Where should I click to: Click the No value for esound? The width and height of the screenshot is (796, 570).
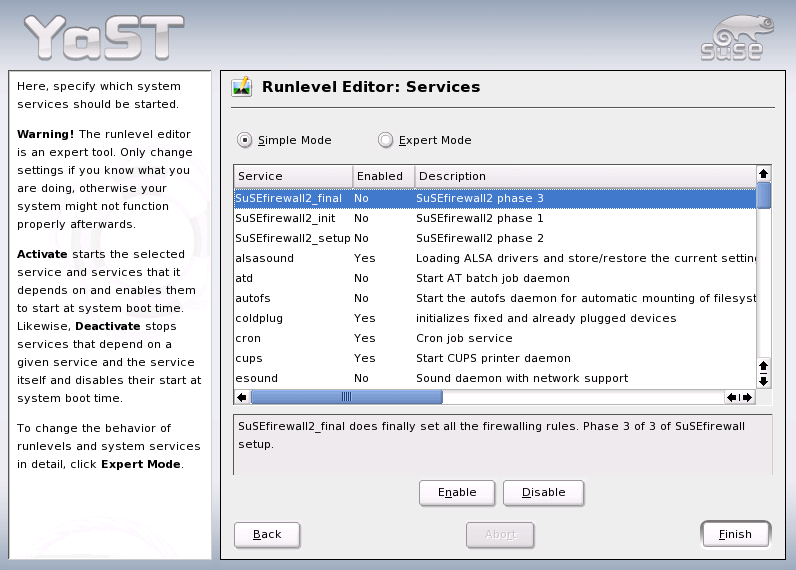(x=361, y=379)
